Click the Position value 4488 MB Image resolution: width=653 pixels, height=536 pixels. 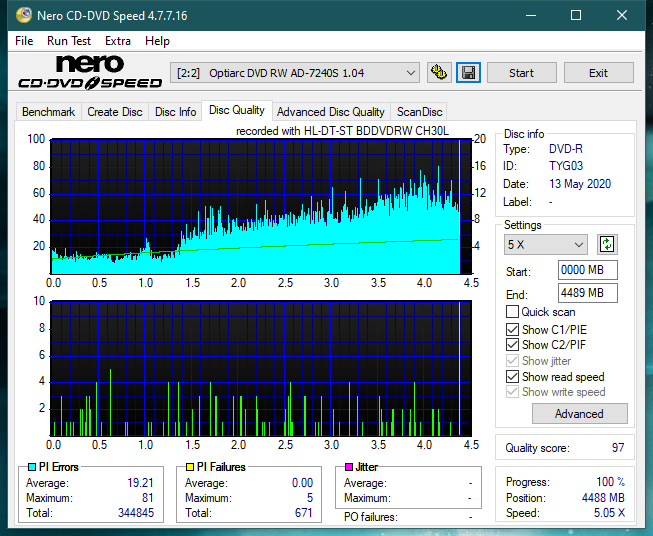click(x=603, y=498)
